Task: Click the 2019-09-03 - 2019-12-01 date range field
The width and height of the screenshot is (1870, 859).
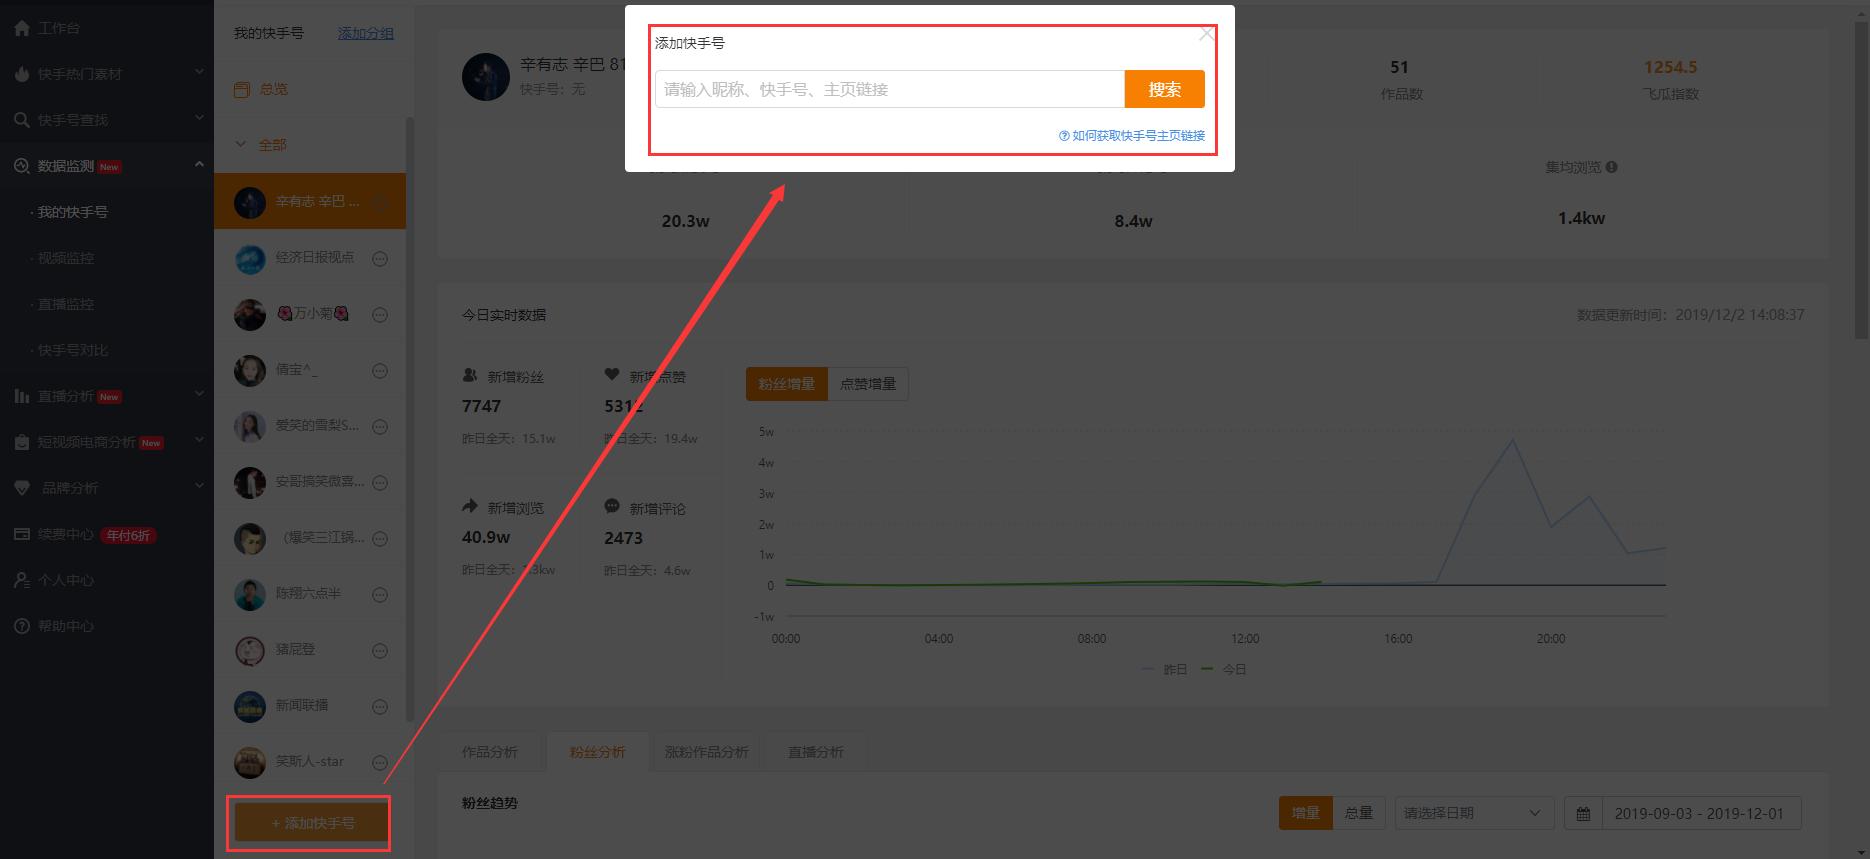Action: click(1701, 814)
